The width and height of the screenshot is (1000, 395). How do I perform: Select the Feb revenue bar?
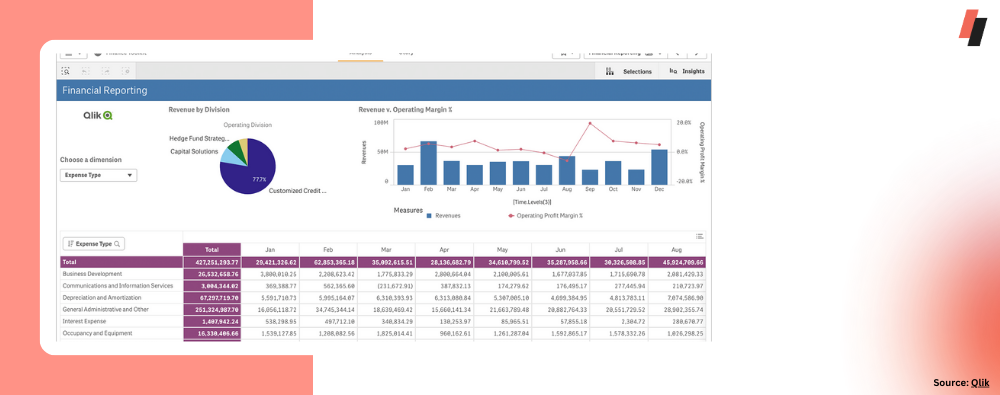[x=429, y=162]
